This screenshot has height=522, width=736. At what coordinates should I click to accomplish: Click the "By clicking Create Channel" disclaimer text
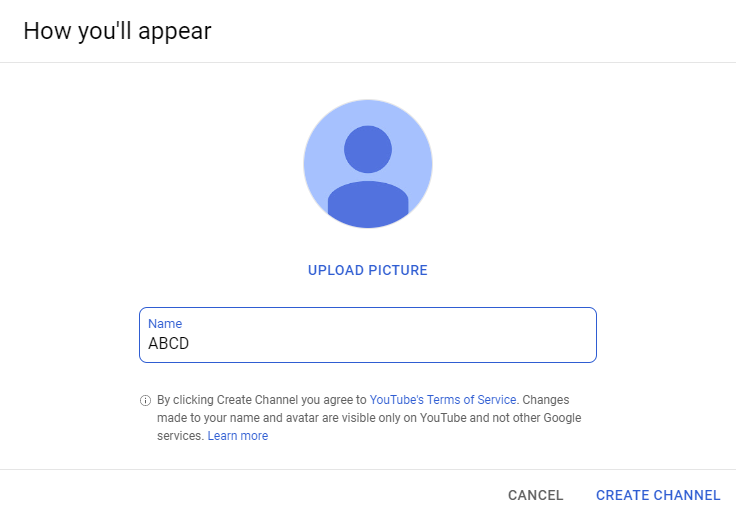[x=262, y=399]
